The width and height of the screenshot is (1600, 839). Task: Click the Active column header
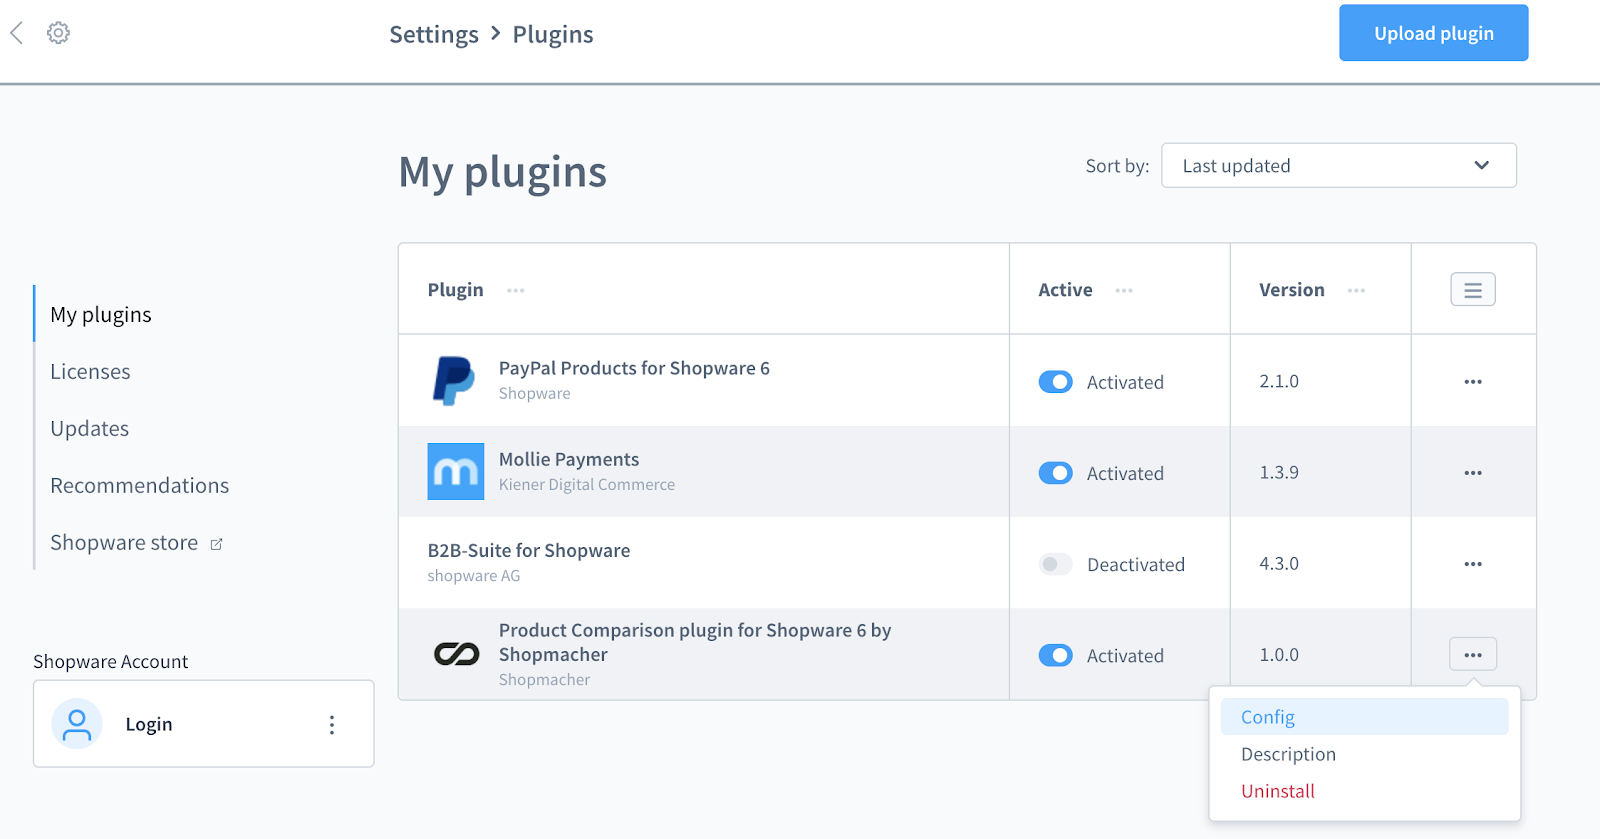click(x=1065, y=290)
